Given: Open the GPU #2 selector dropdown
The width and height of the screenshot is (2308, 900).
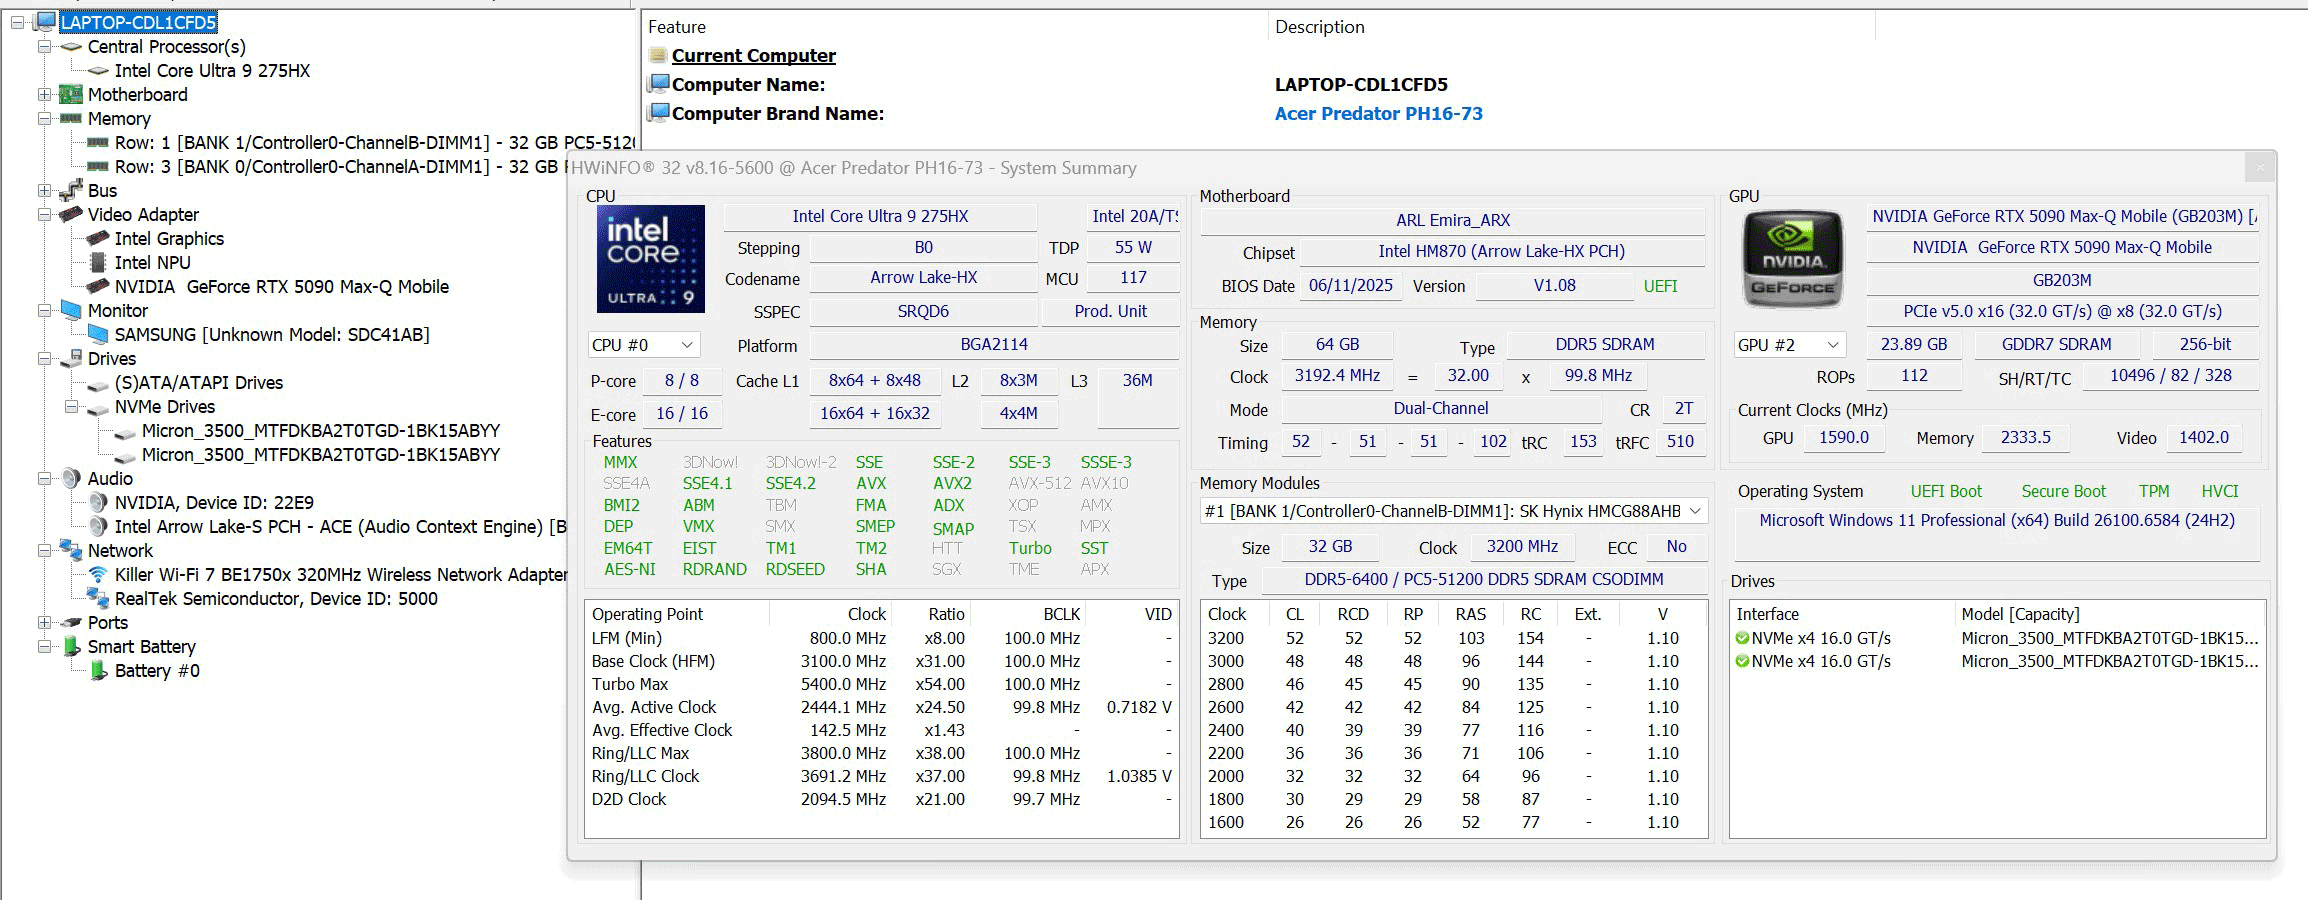Looking at the screenshot, I should pyautogui.click(x=1790, y=345).
